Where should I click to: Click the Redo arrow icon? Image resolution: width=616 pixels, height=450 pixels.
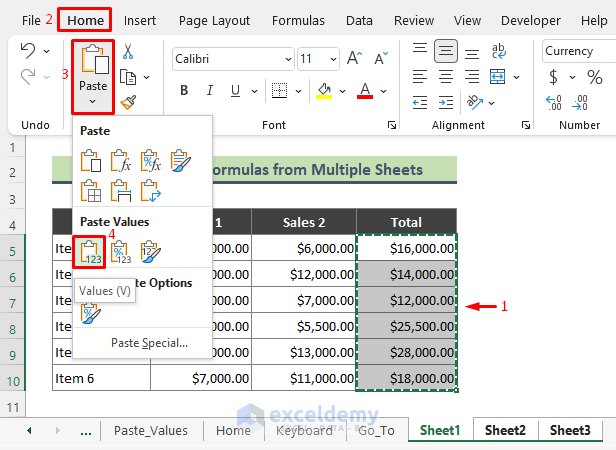pyautogui.click(x=28, y=76)
